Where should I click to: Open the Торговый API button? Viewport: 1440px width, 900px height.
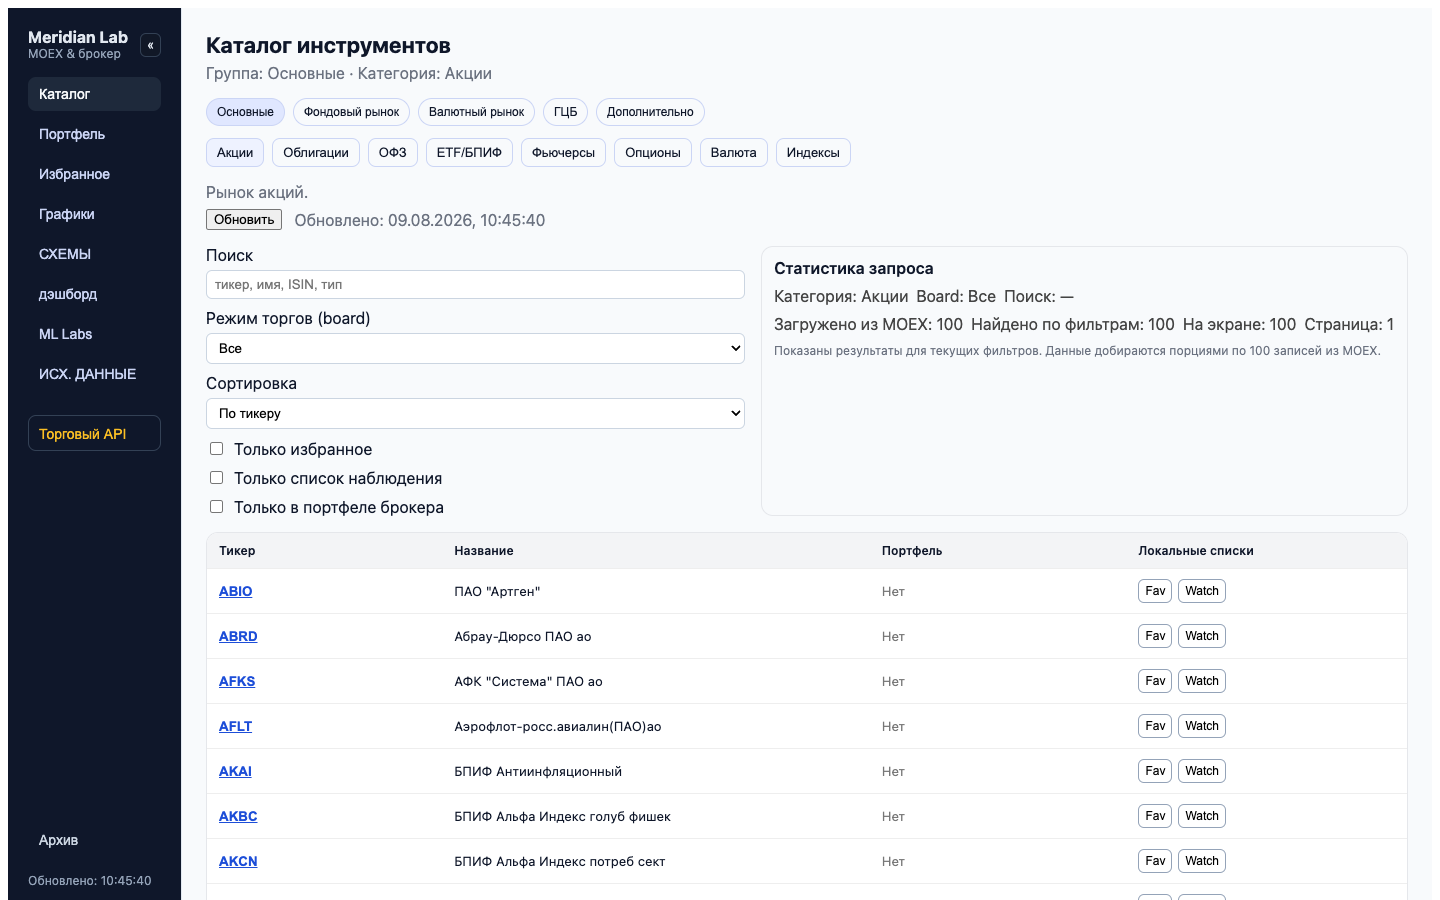[x=94, y=433]
